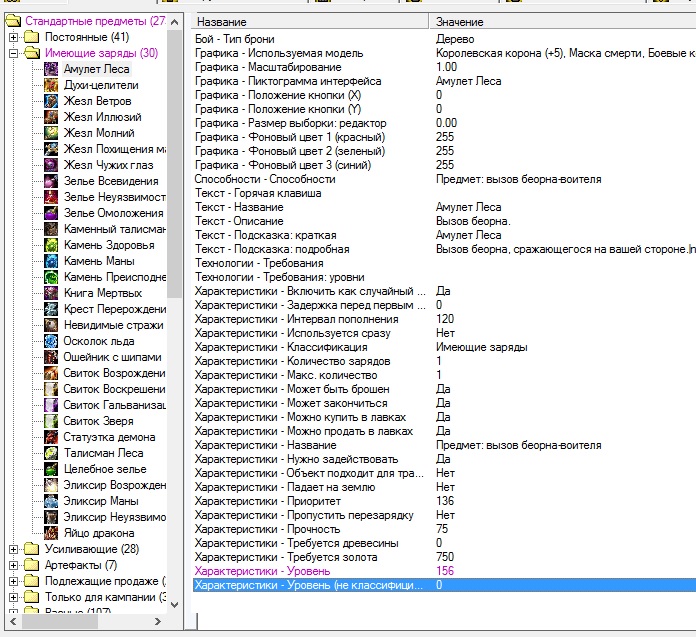The height and width of the screenshot is (637, 696).
Task: Click the Камень Маны icon
Action: (x=51, y=261)
